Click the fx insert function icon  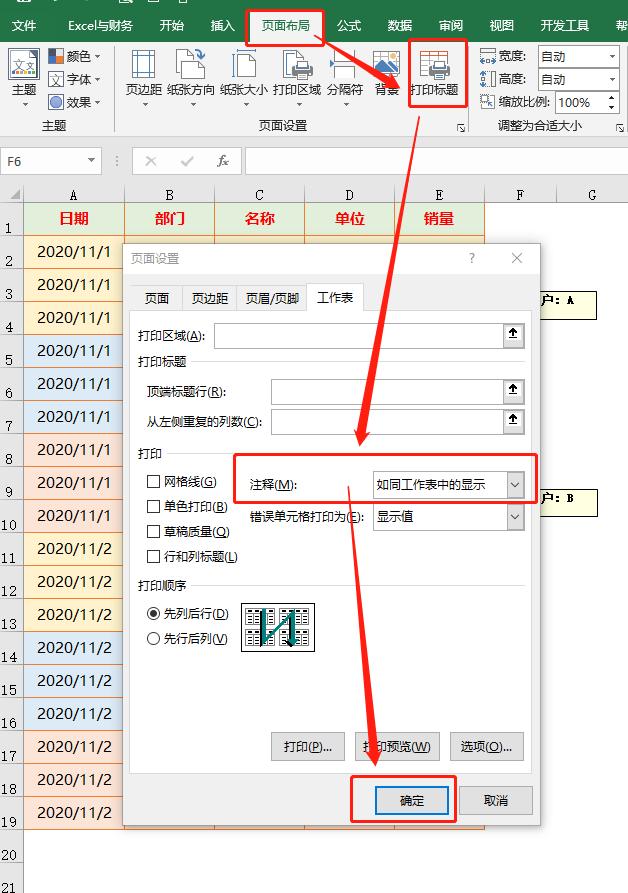pyautogui.click(x=223, y=161)
